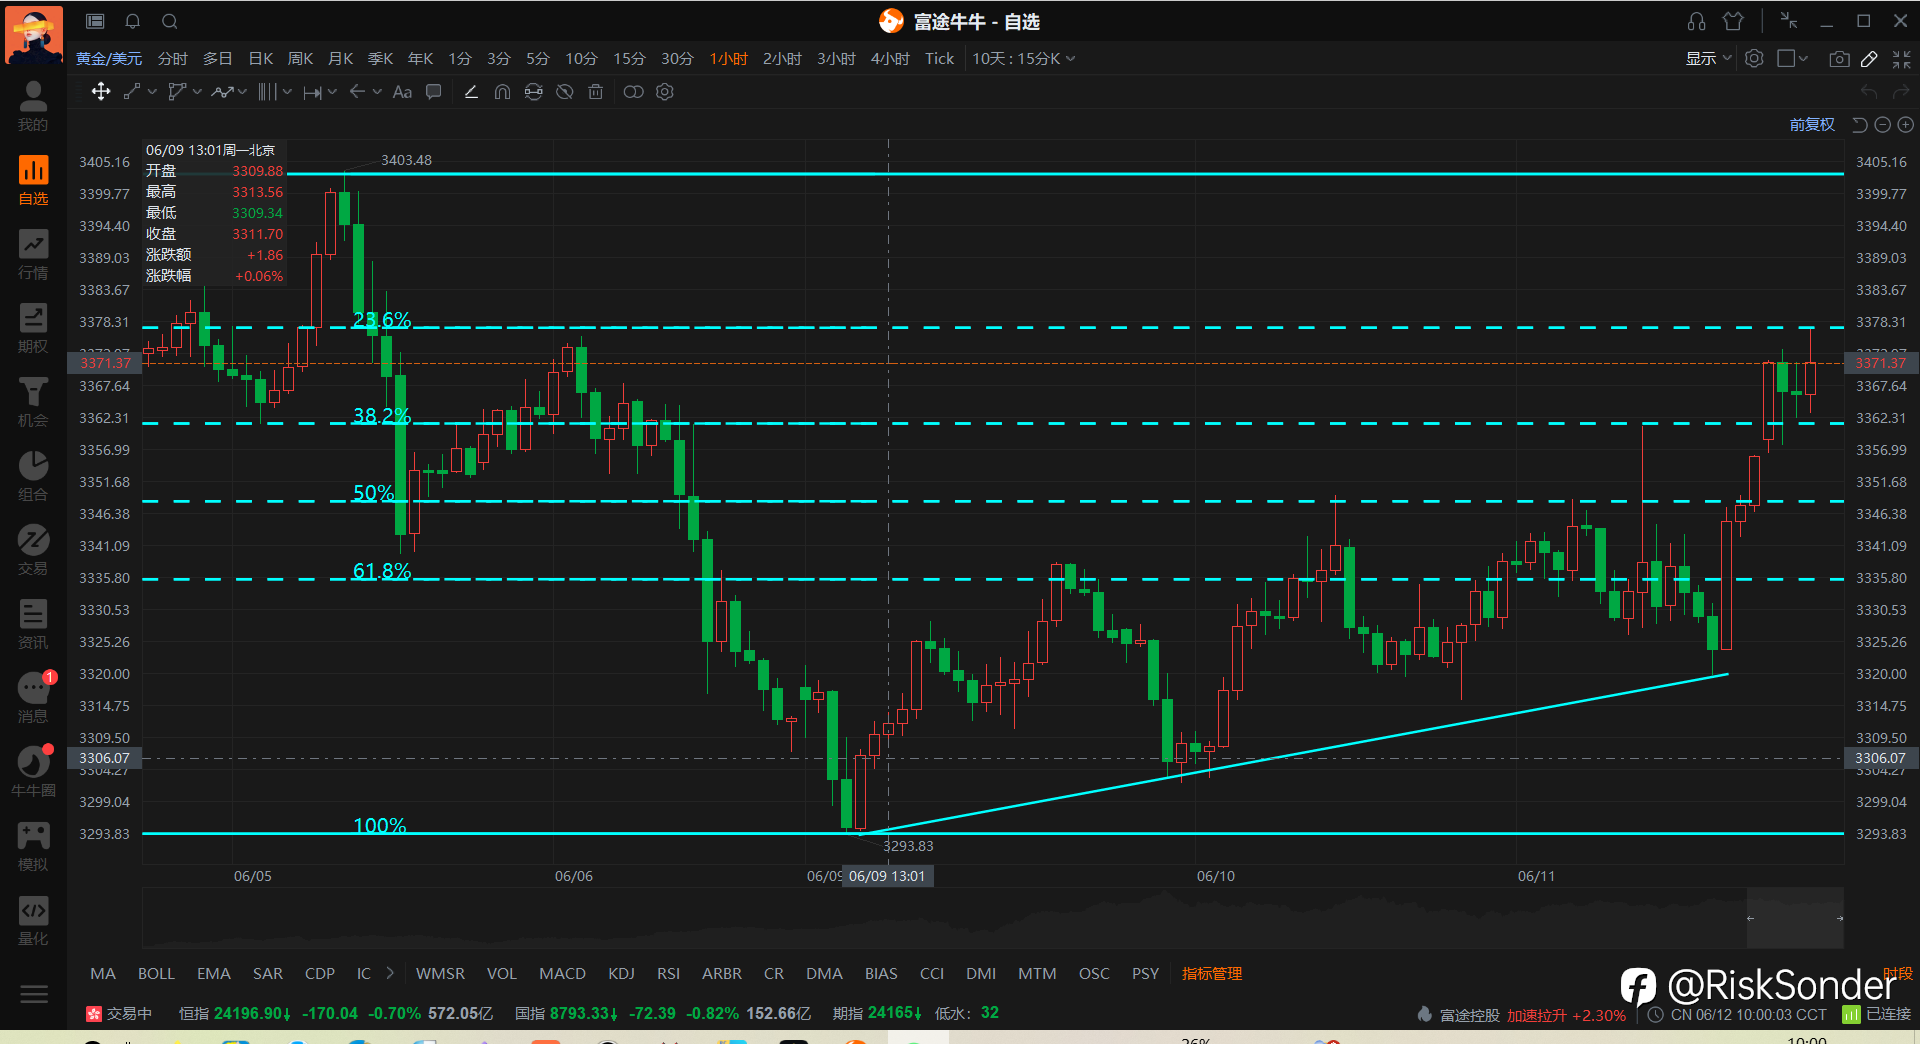Enable the BOLL indicator
The height and width of the screenshot is (1044, 1920).
[x=156, y=973]
